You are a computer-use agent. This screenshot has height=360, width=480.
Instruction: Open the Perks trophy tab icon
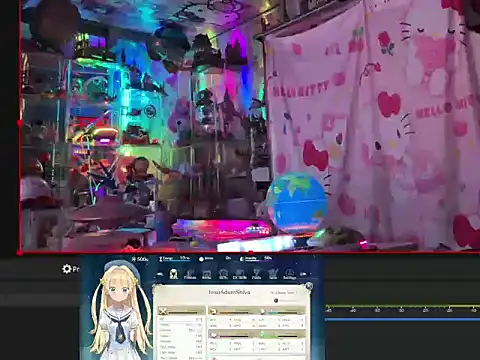(256, 274)
